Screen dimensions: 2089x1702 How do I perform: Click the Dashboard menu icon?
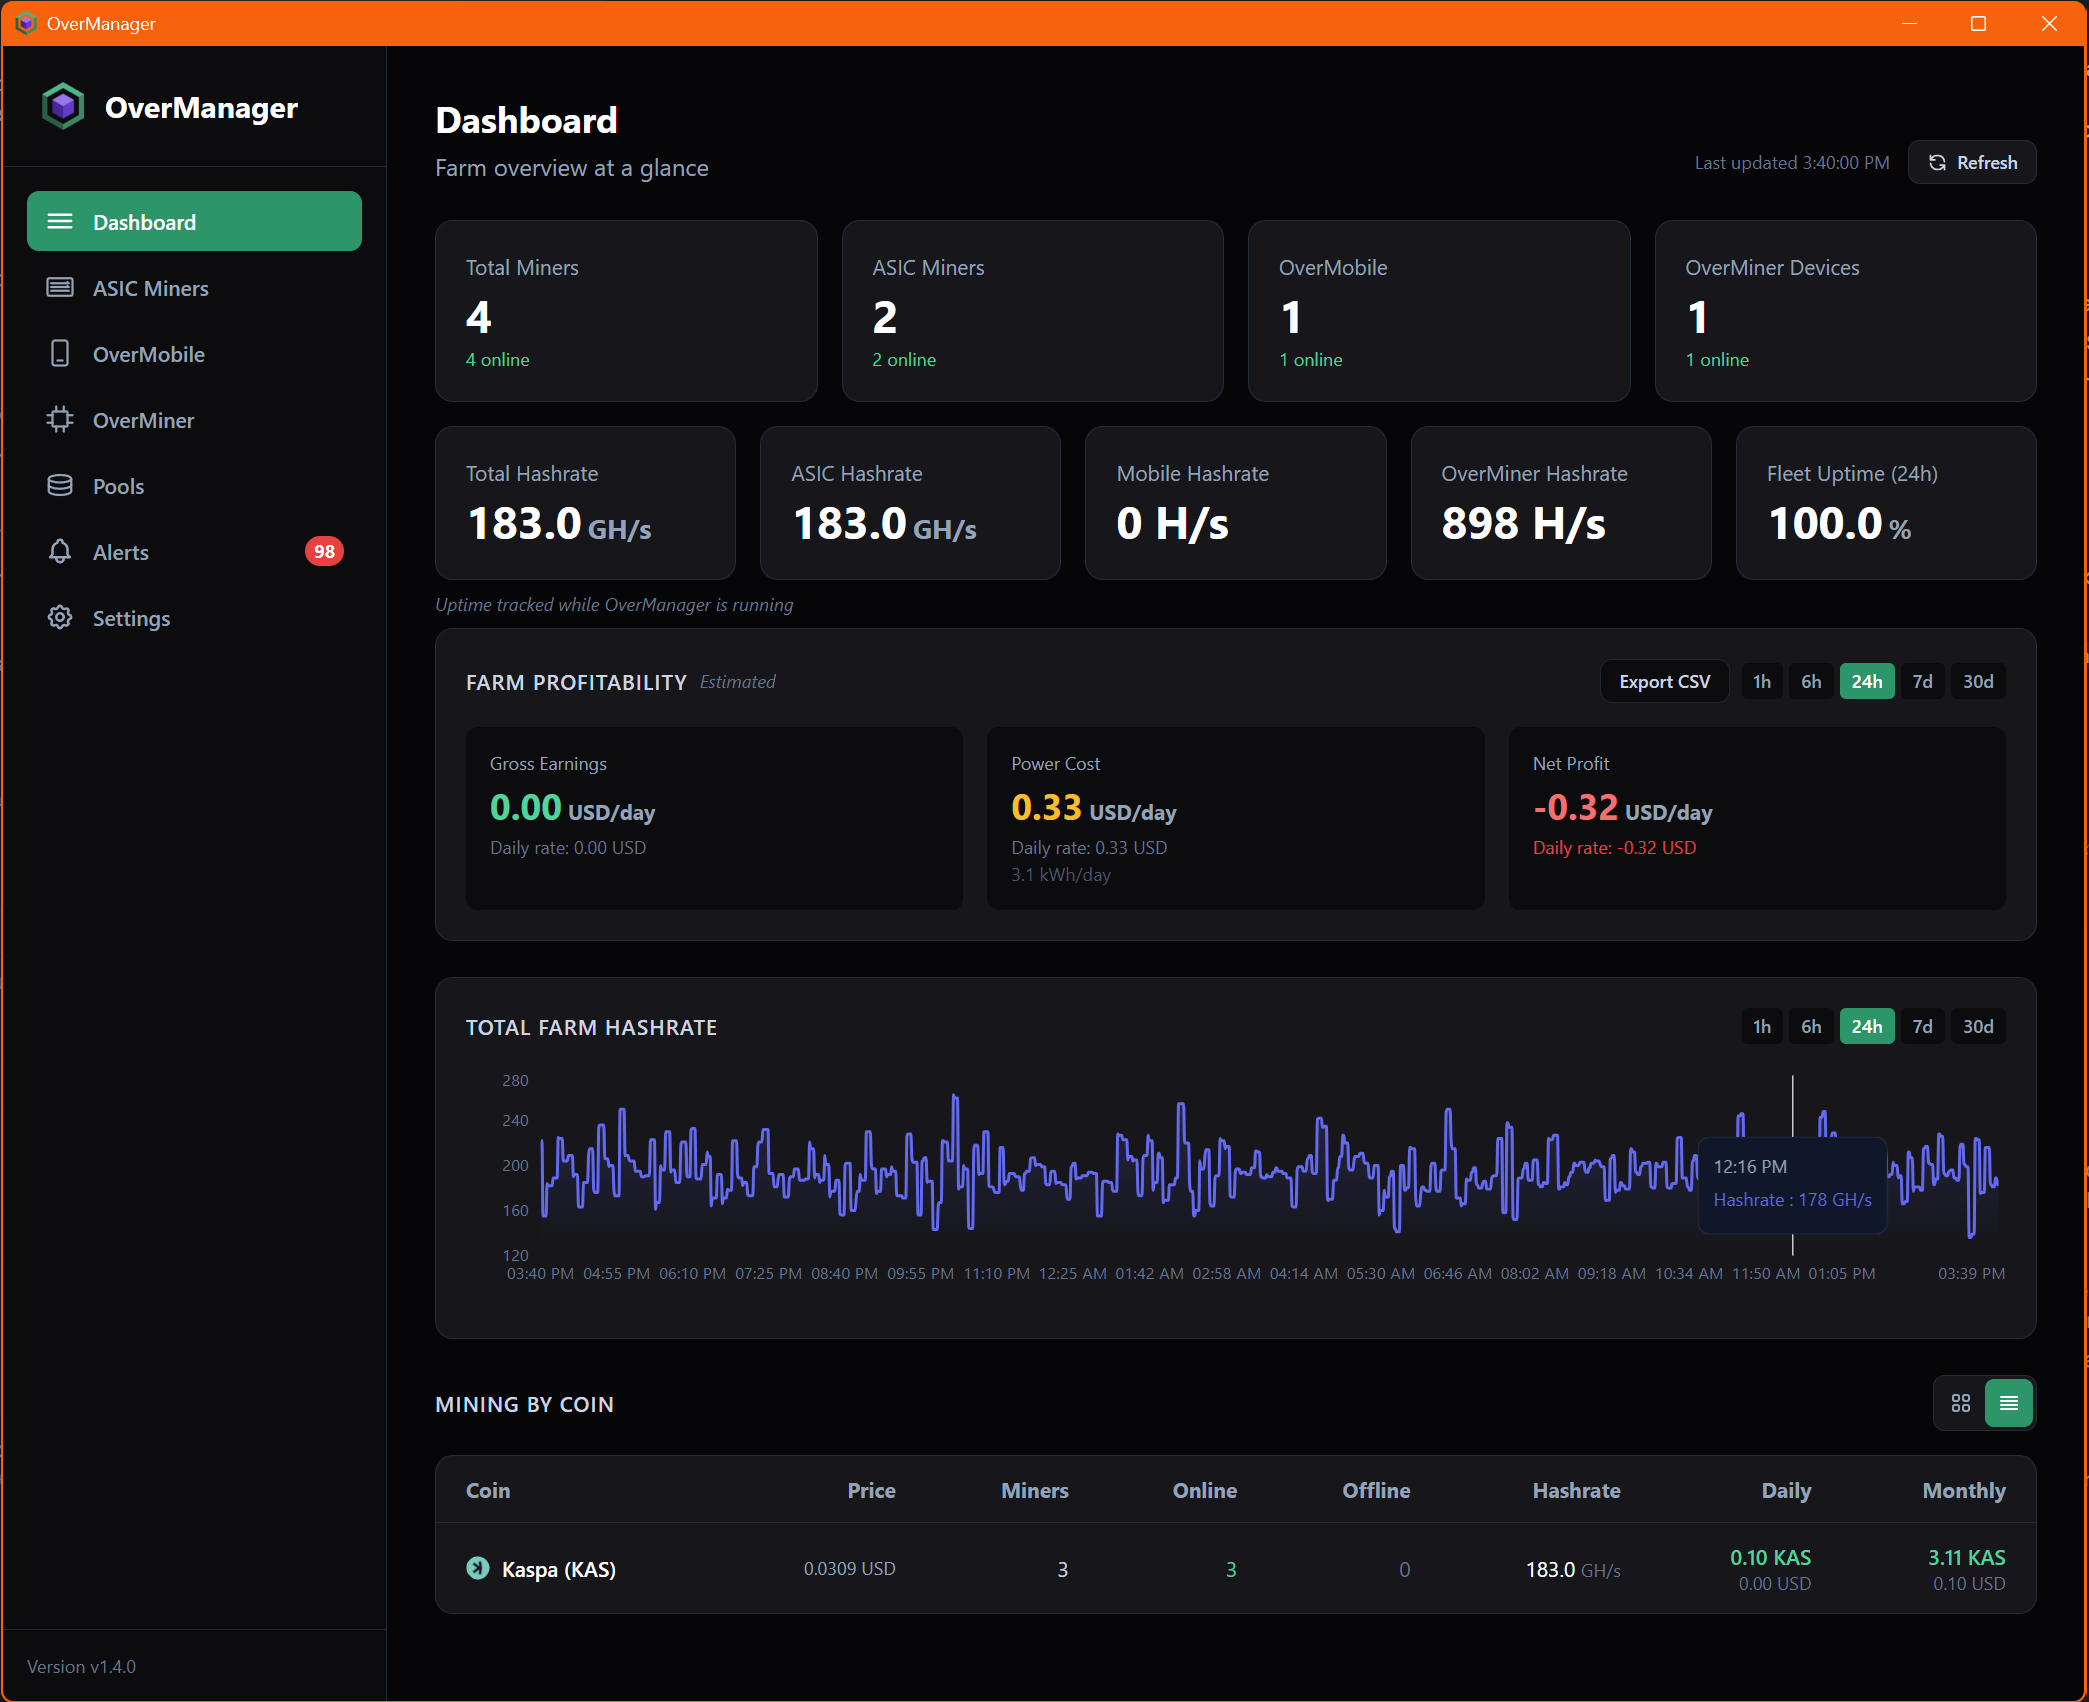click(x=60, y=221)
